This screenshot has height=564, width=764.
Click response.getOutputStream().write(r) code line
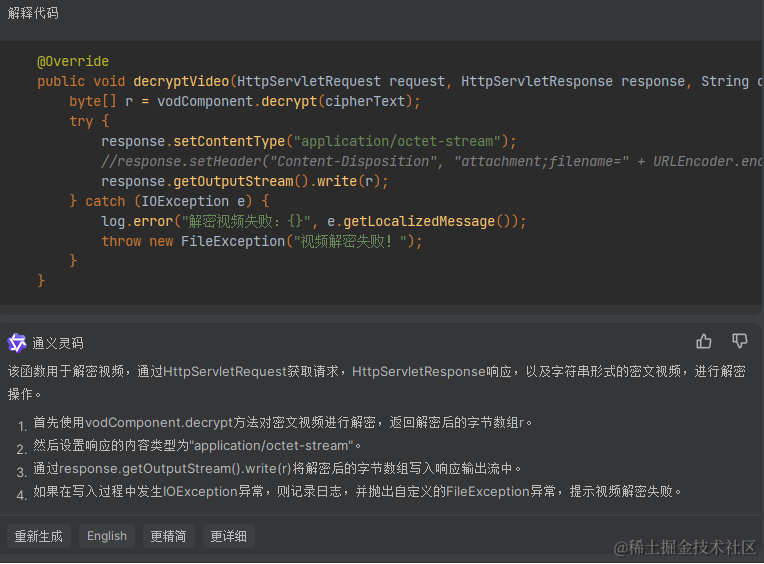tap(245, 181)
